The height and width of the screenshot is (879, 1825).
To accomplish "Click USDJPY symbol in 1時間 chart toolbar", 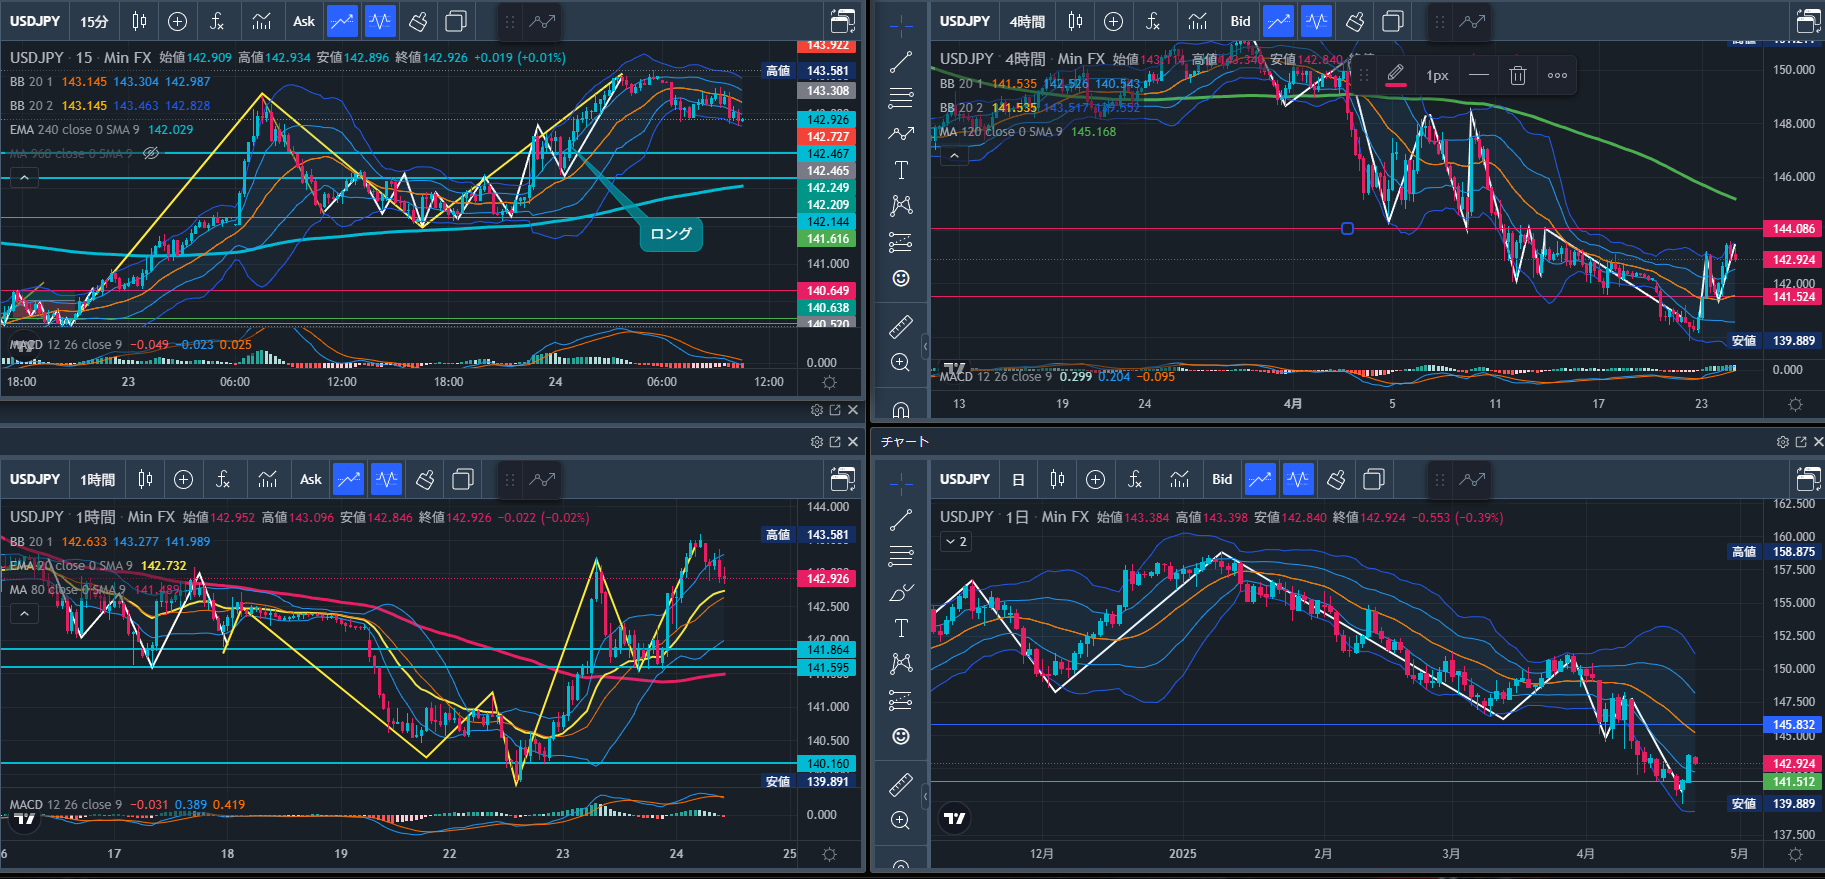I will coord(35,479).
